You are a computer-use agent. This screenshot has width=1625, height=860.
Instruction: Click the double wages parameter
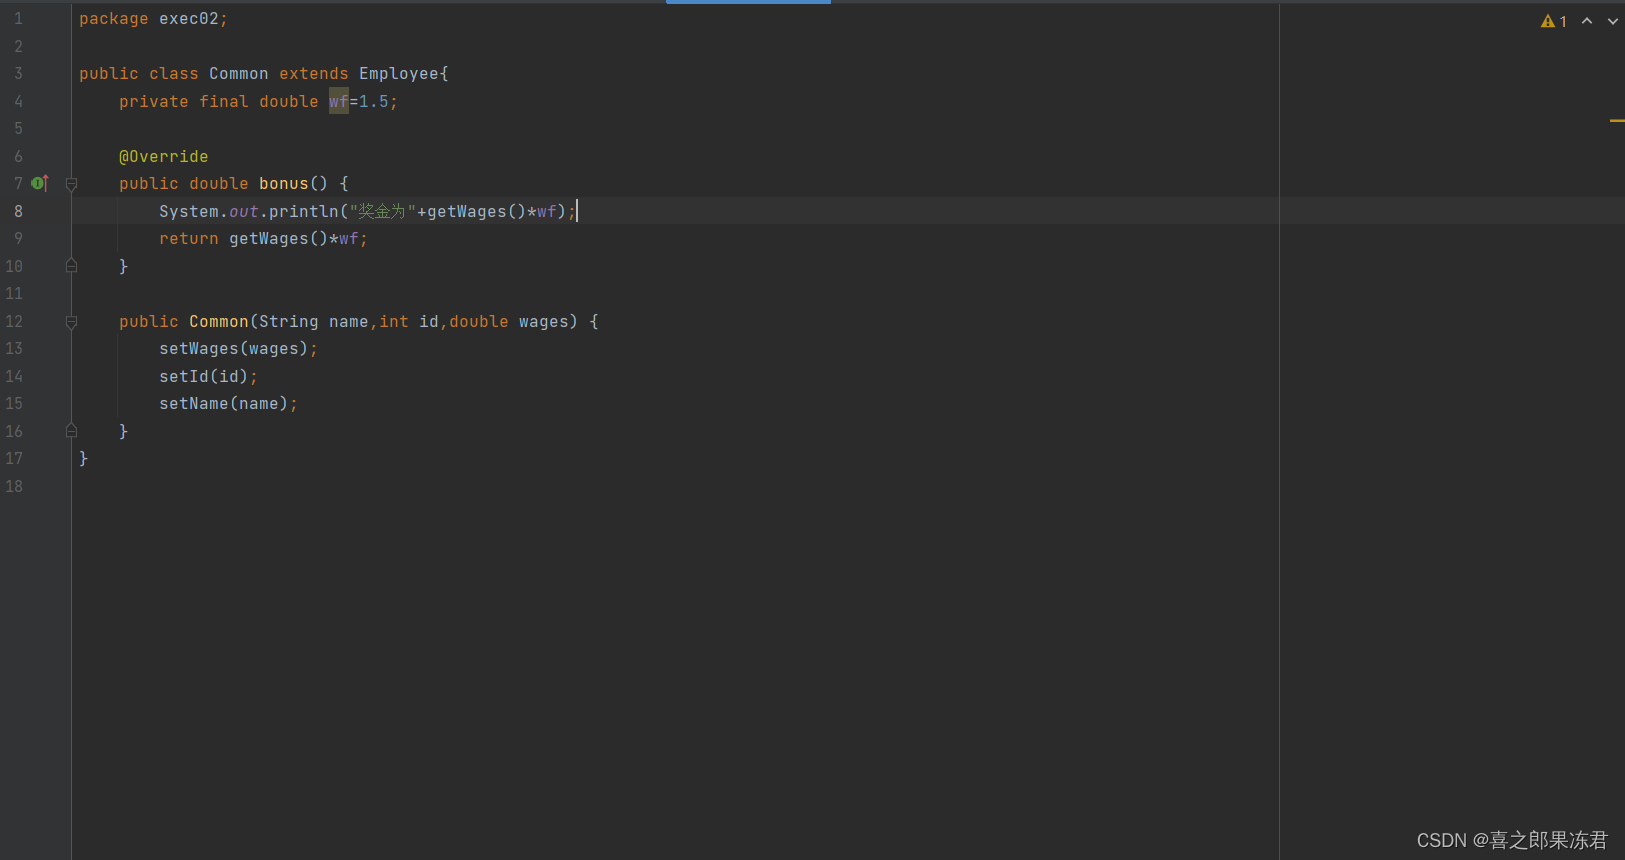(x=509, y=322)
